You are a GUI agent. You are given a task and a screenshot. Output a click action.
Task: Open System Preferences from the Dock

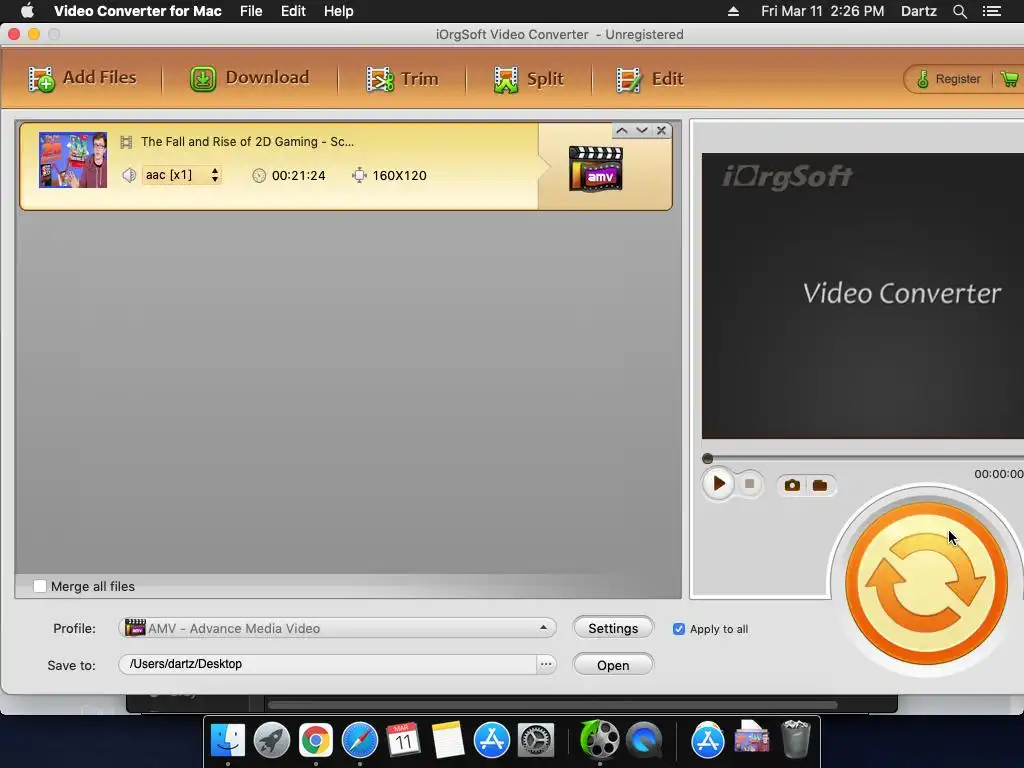[536, 740]
